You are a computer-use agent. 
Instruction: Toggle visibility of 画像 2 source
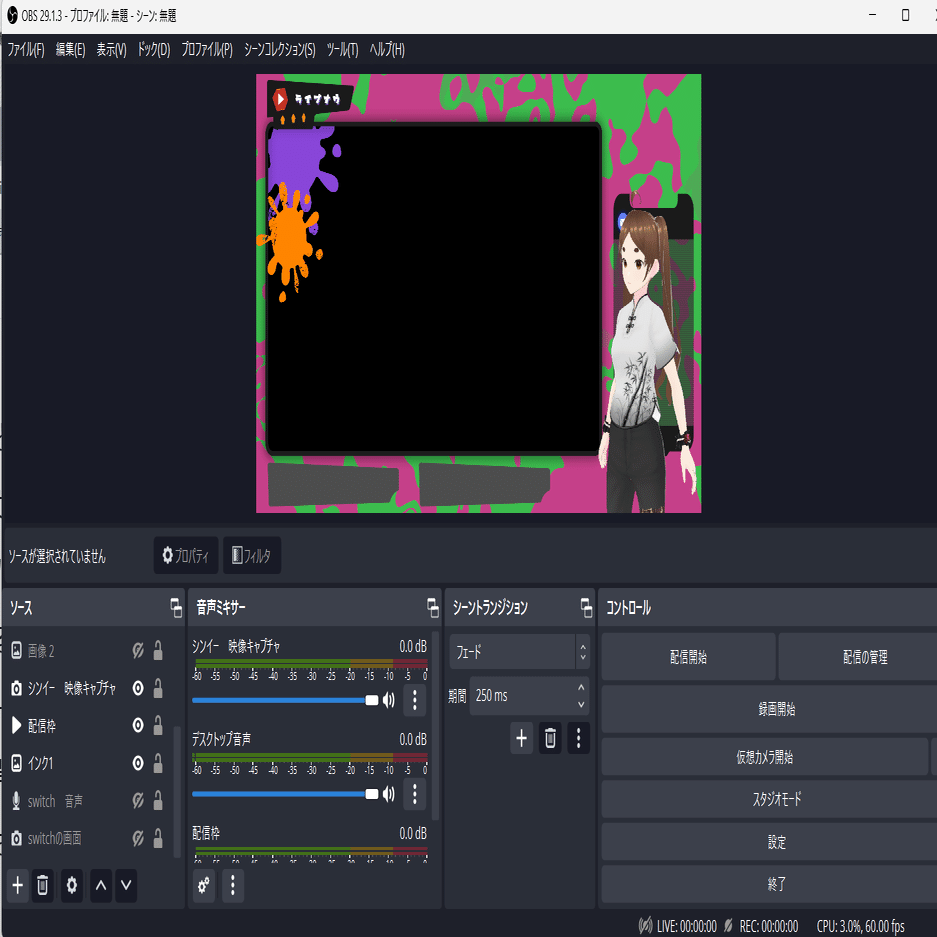coord(138,650)
